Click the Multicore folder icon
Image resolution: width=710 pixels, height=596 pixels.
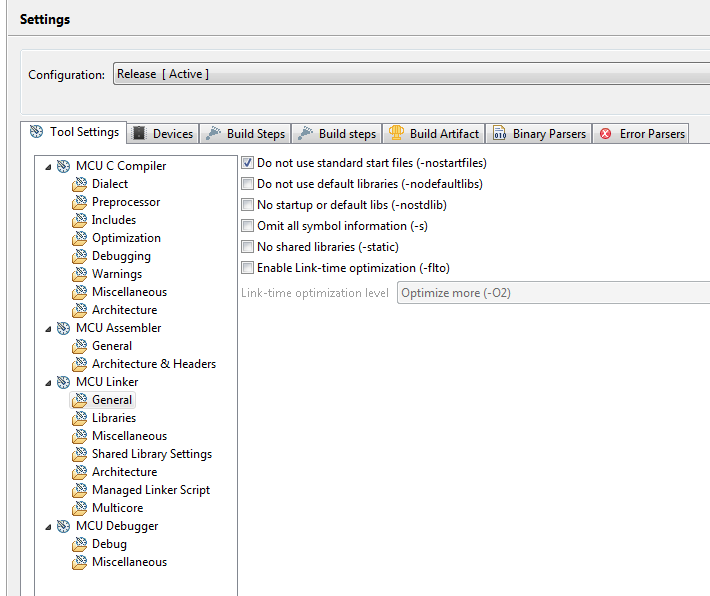pos(80,508)
